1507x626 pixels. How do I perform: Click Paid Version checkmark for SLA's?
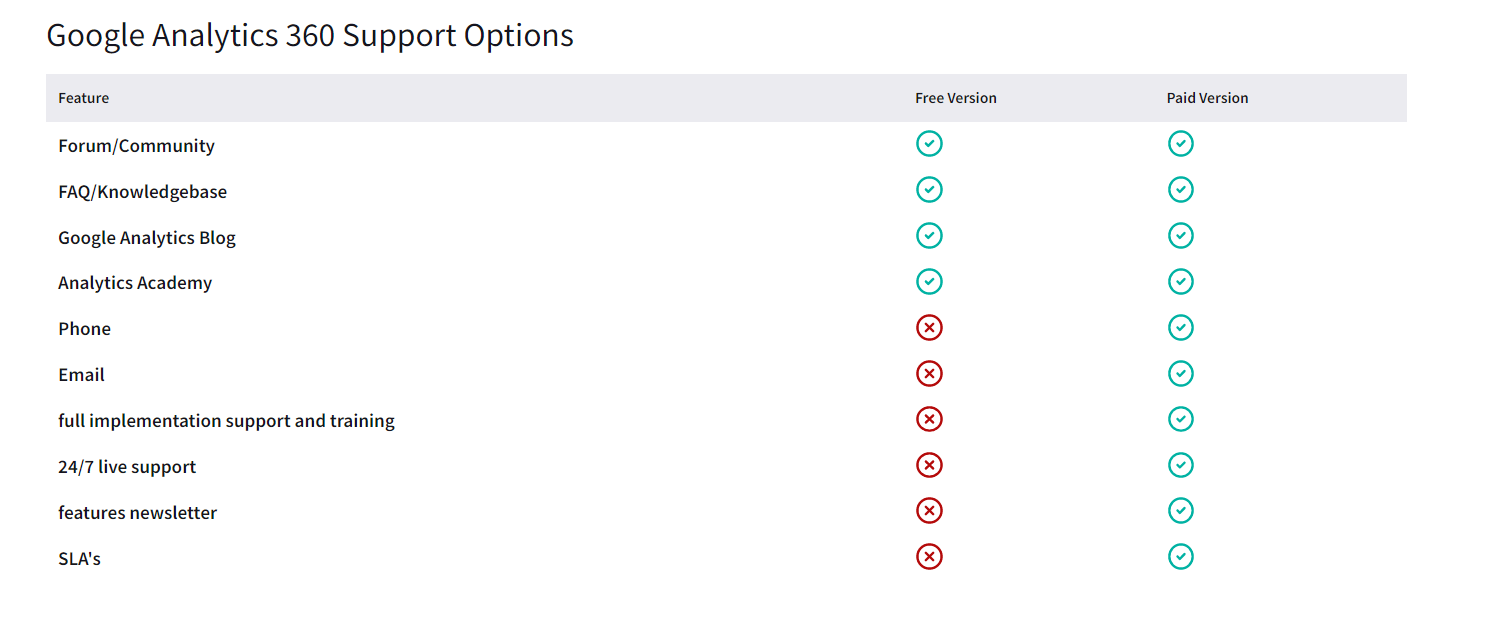pyautogui.click(x=1181, y=557)
